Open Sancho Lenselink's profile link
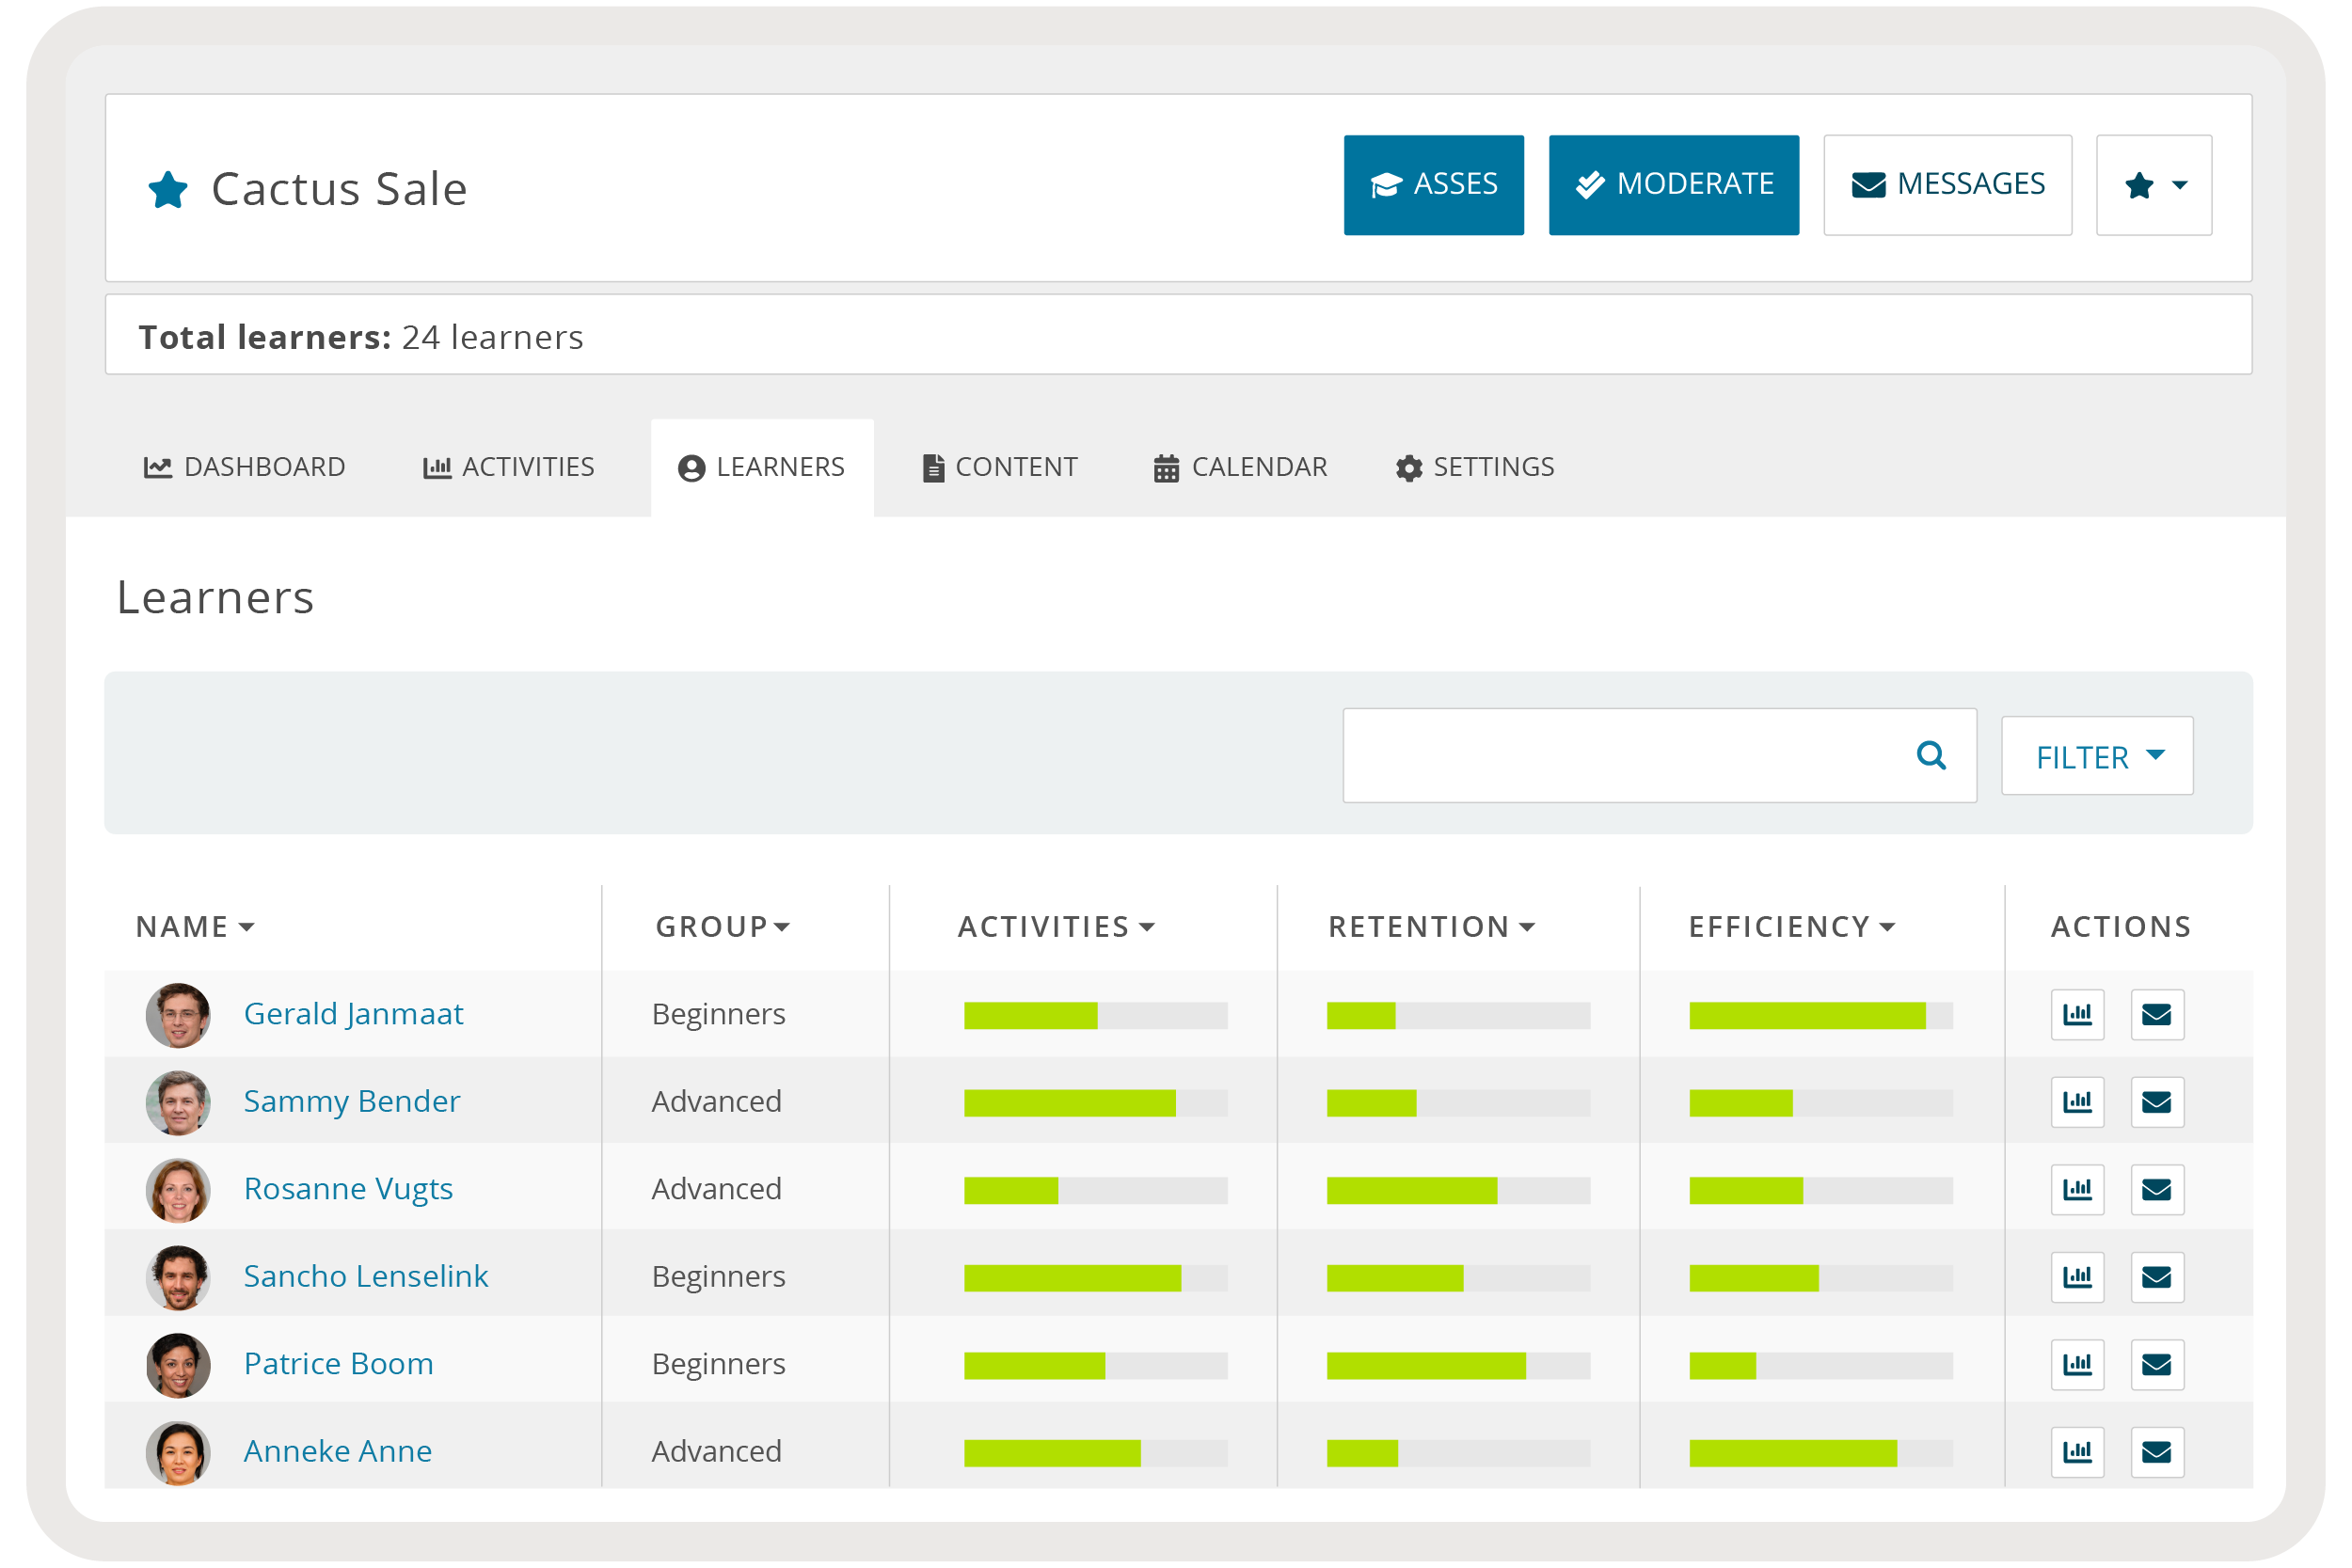Screen dimensions: 2352x1568 click(x=366, y=1276)
